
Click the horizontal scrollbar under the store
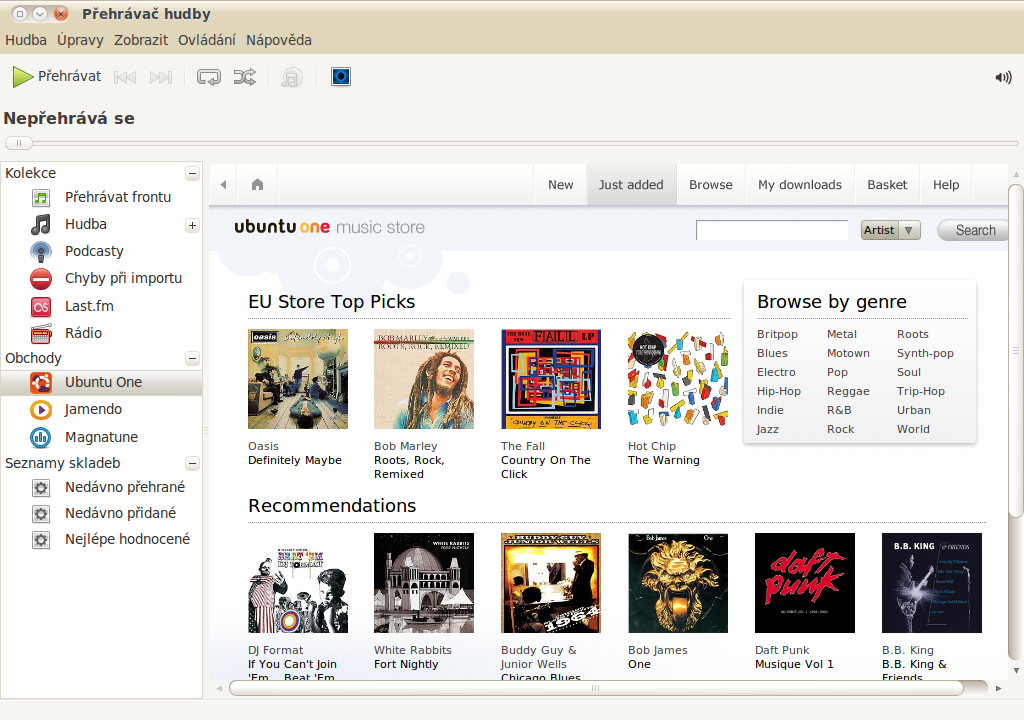click(596, 688)
